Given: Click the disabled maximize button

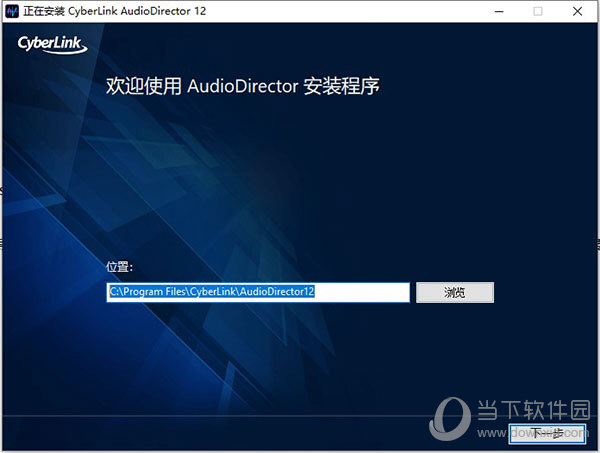Looking at the screenshot, I should [x=538, y=11].
